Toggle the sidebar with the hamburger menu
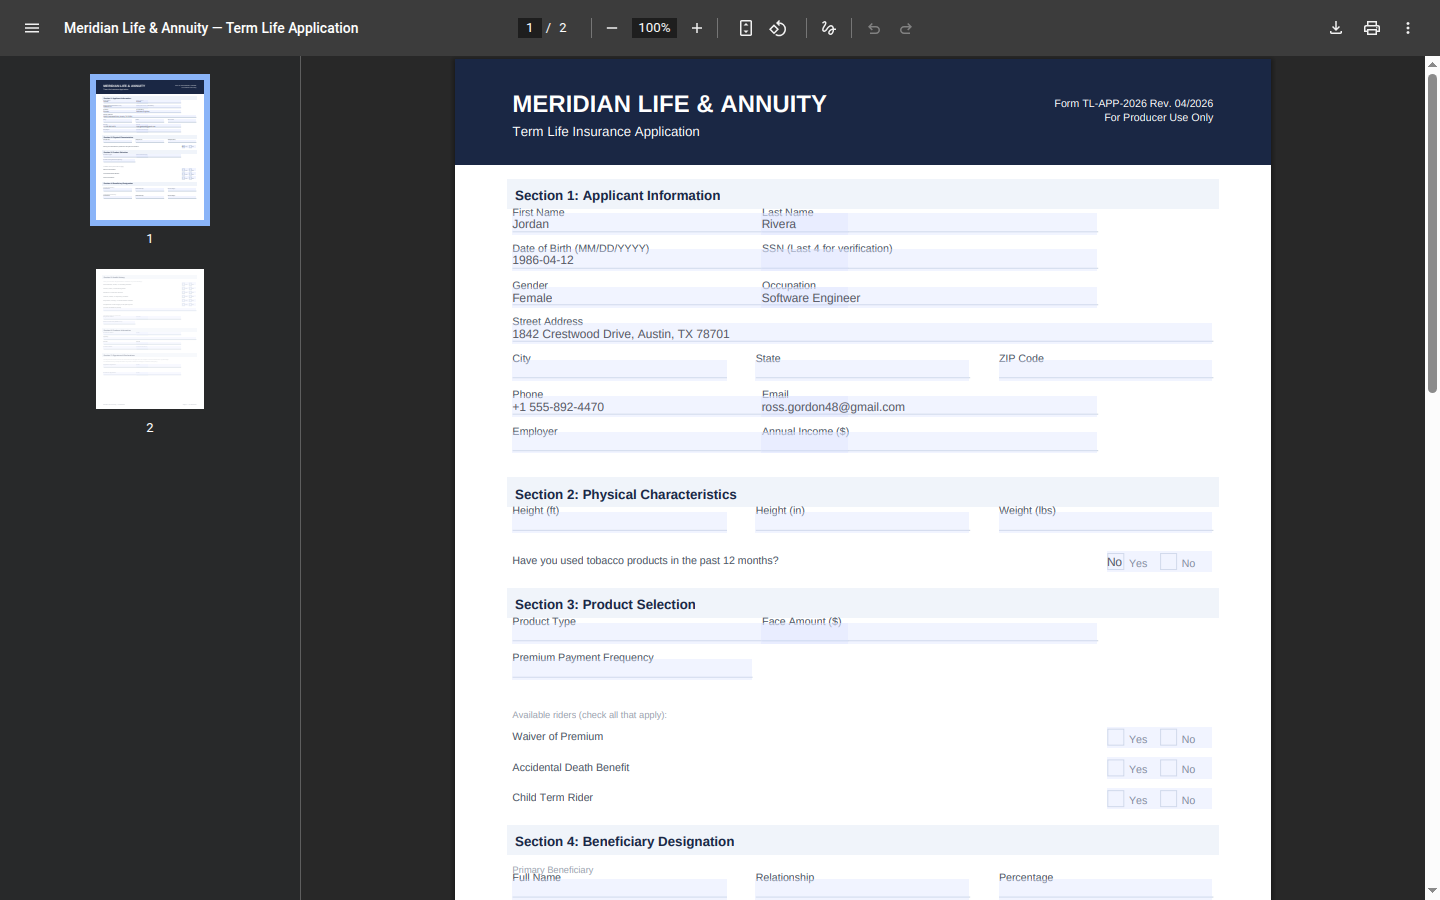This screenshot has height=900, width=1440. (x=32, y=28)
